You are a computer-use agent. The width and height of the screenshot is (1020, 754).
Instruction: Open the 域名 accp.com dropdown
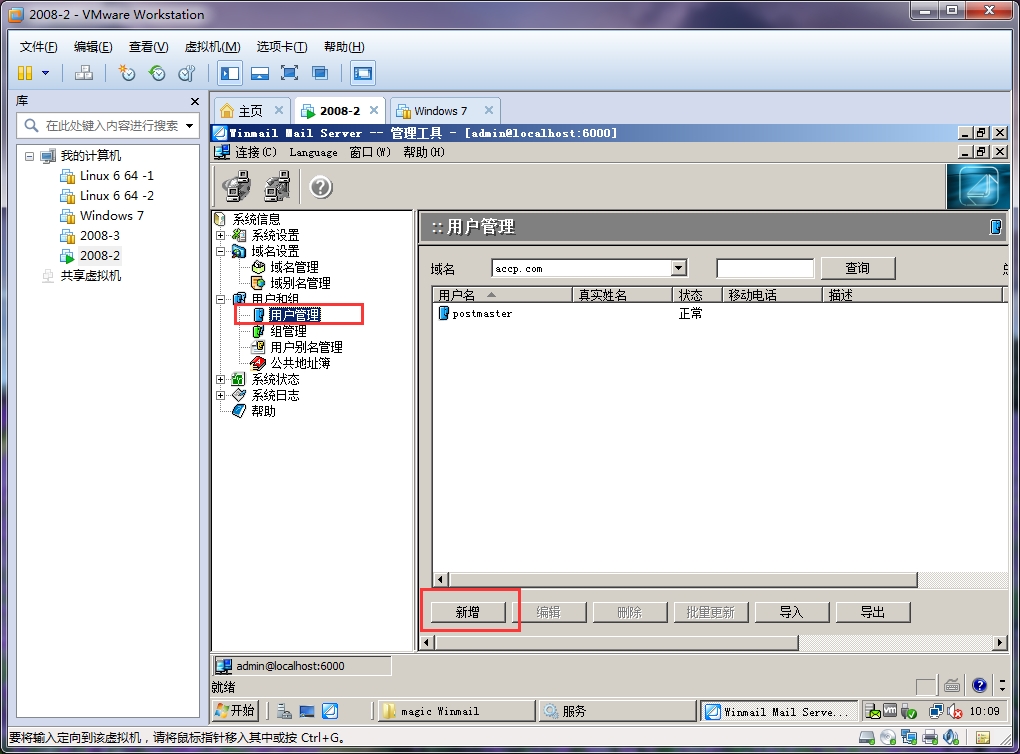[x=678, y=268]
